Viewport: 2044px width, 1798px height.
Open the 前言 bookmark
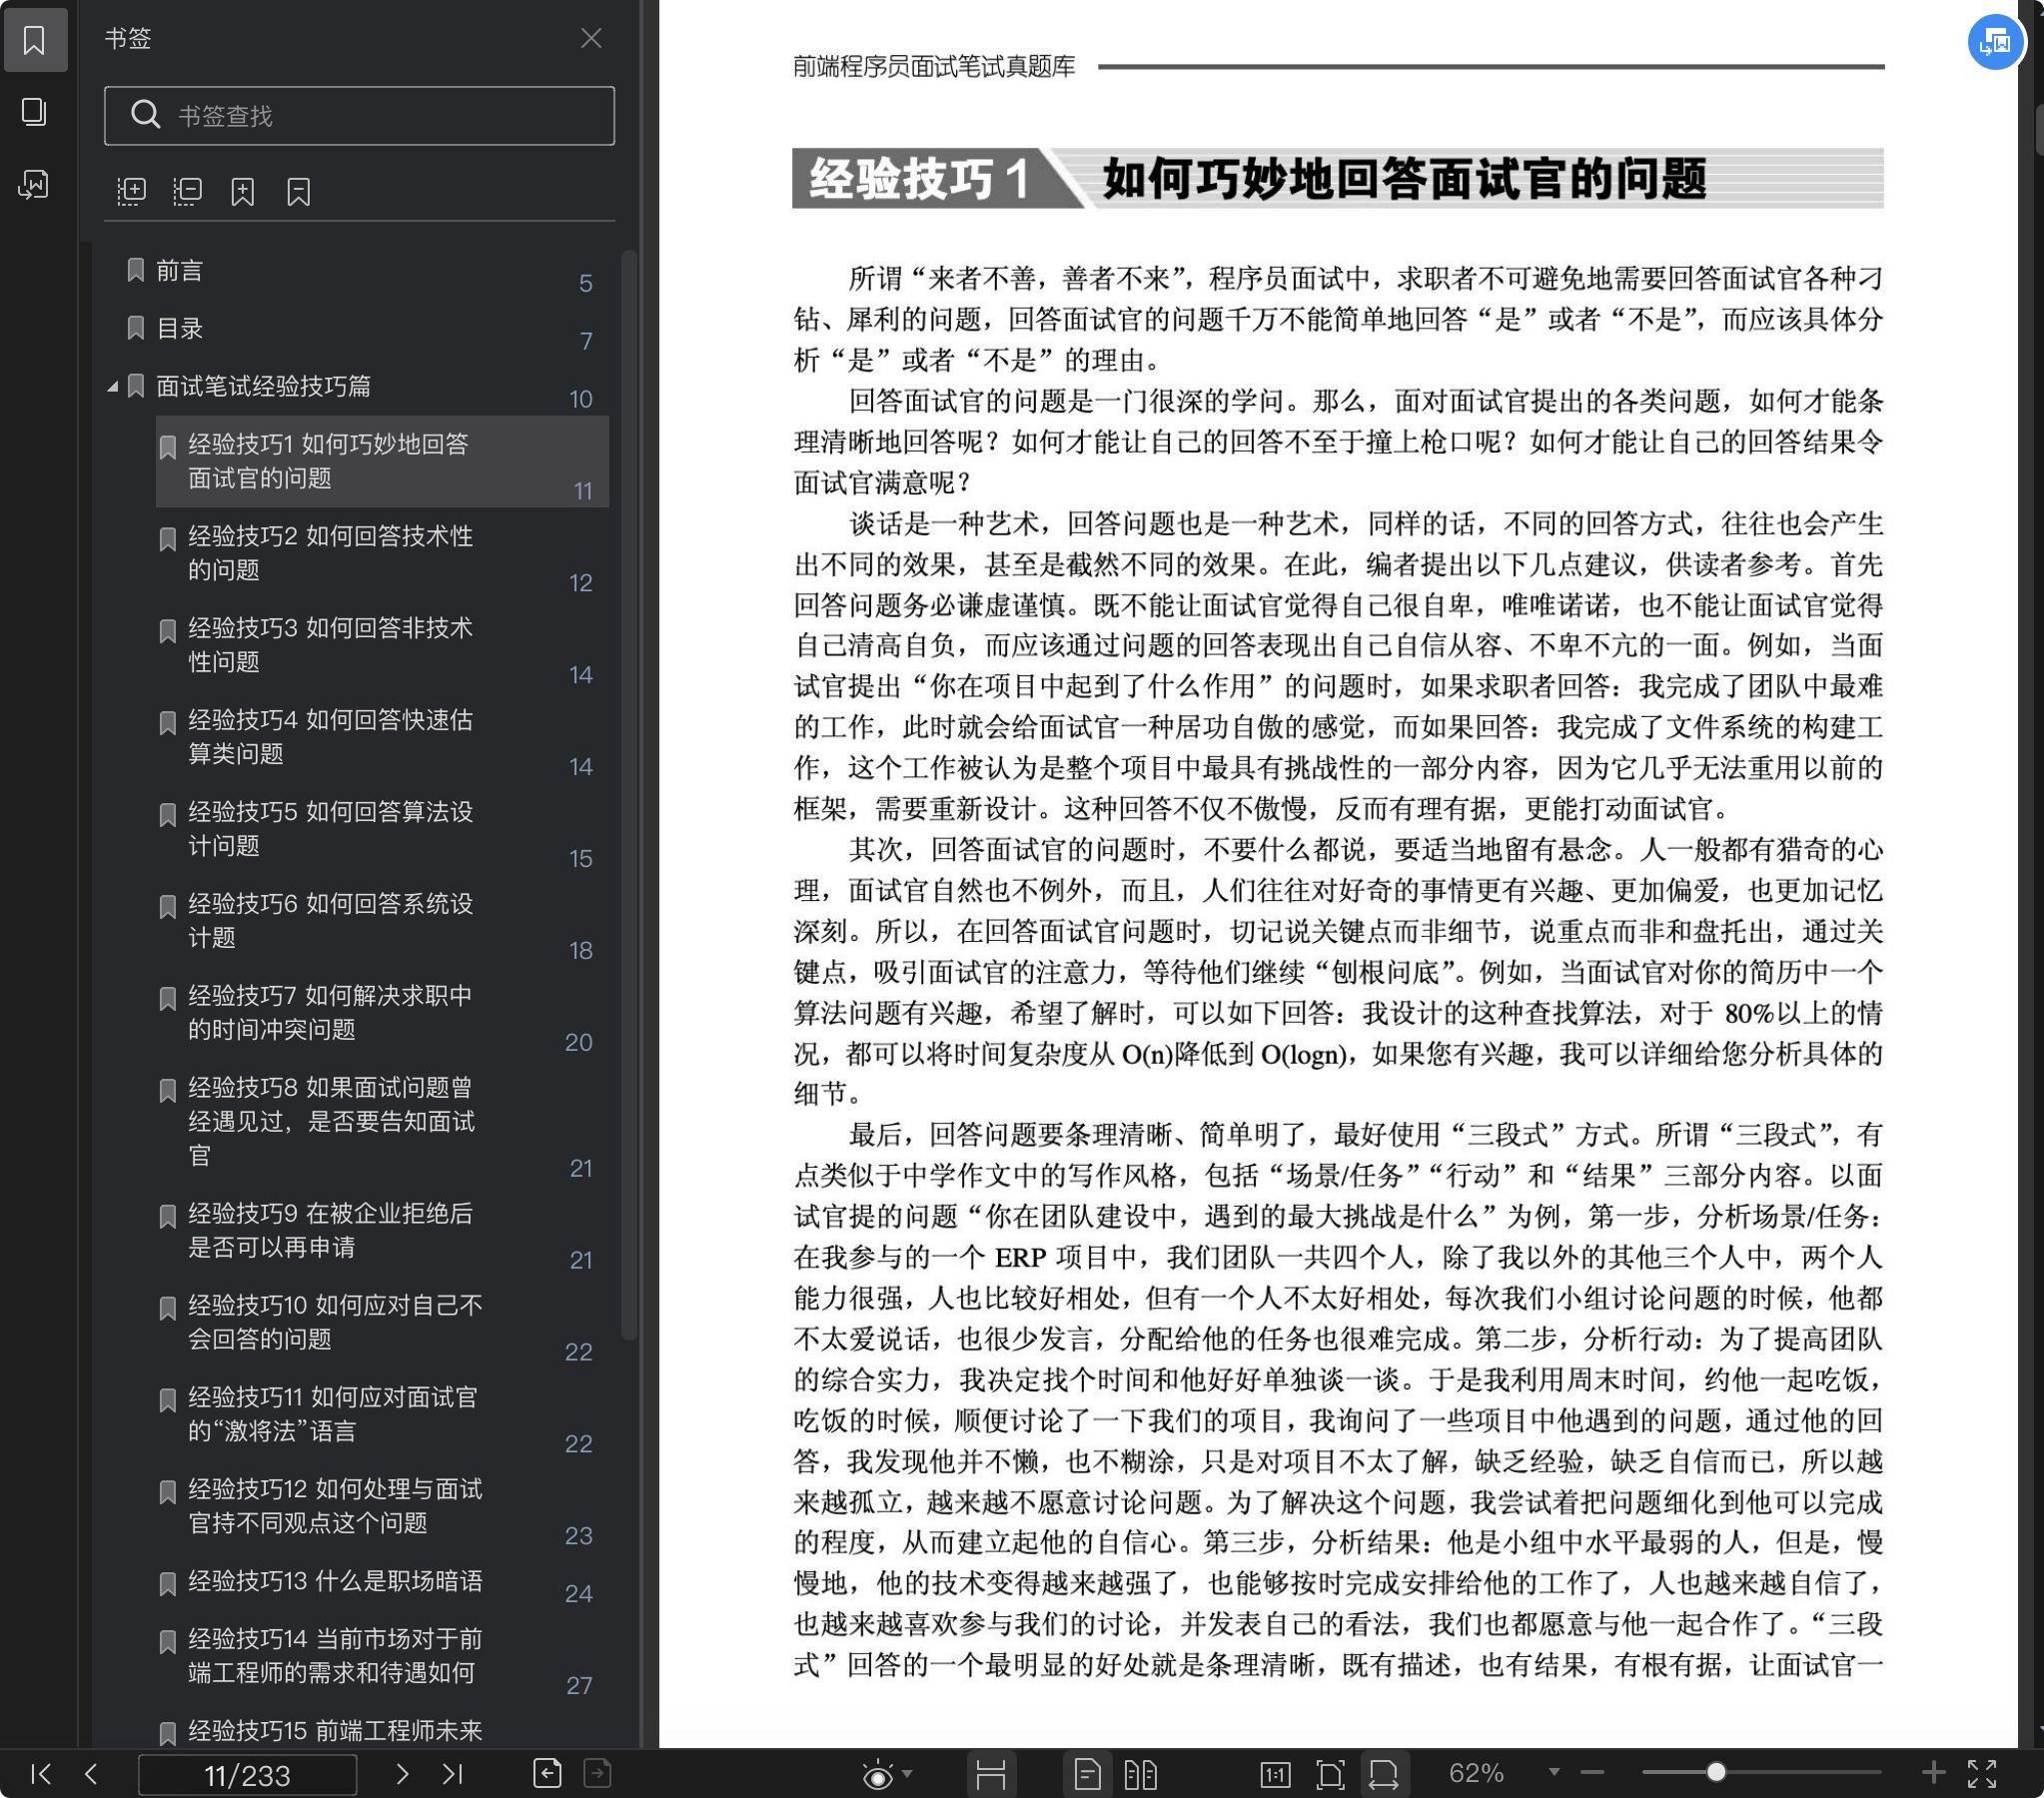[x=180, y=271]
